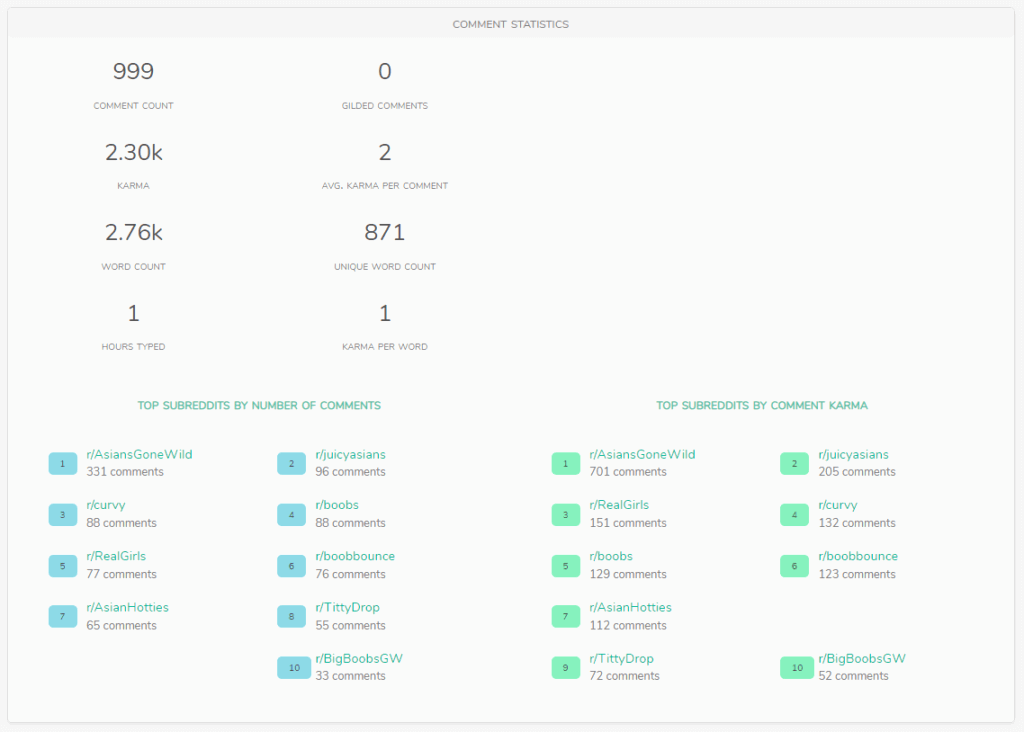
Task: Click the 2.30k karma value
Action: [x=133, y=152]
